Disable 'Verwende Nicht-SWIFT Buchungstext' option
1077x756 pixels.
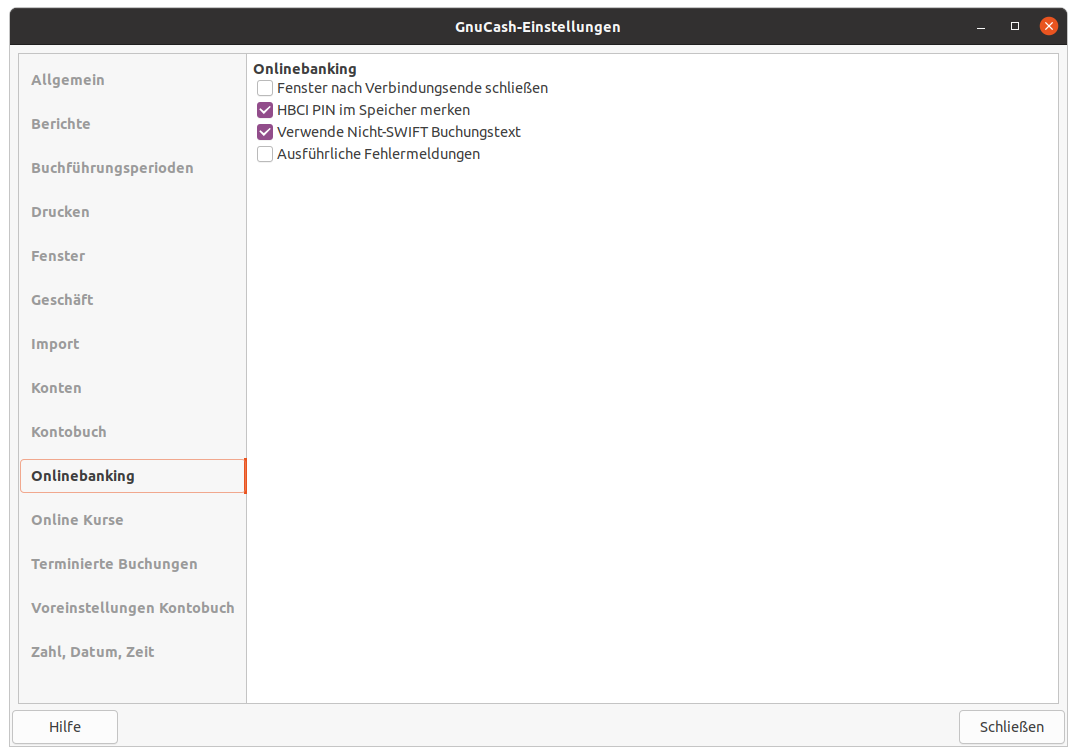click(265, 132)
